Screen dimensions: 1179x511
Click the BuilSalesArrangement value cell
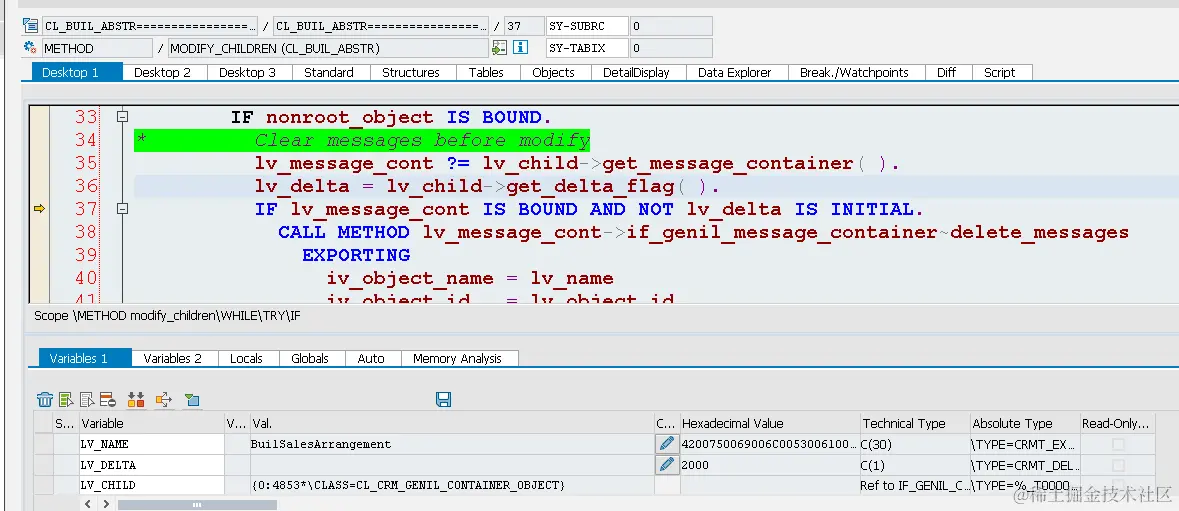click(x=451, y=444)
